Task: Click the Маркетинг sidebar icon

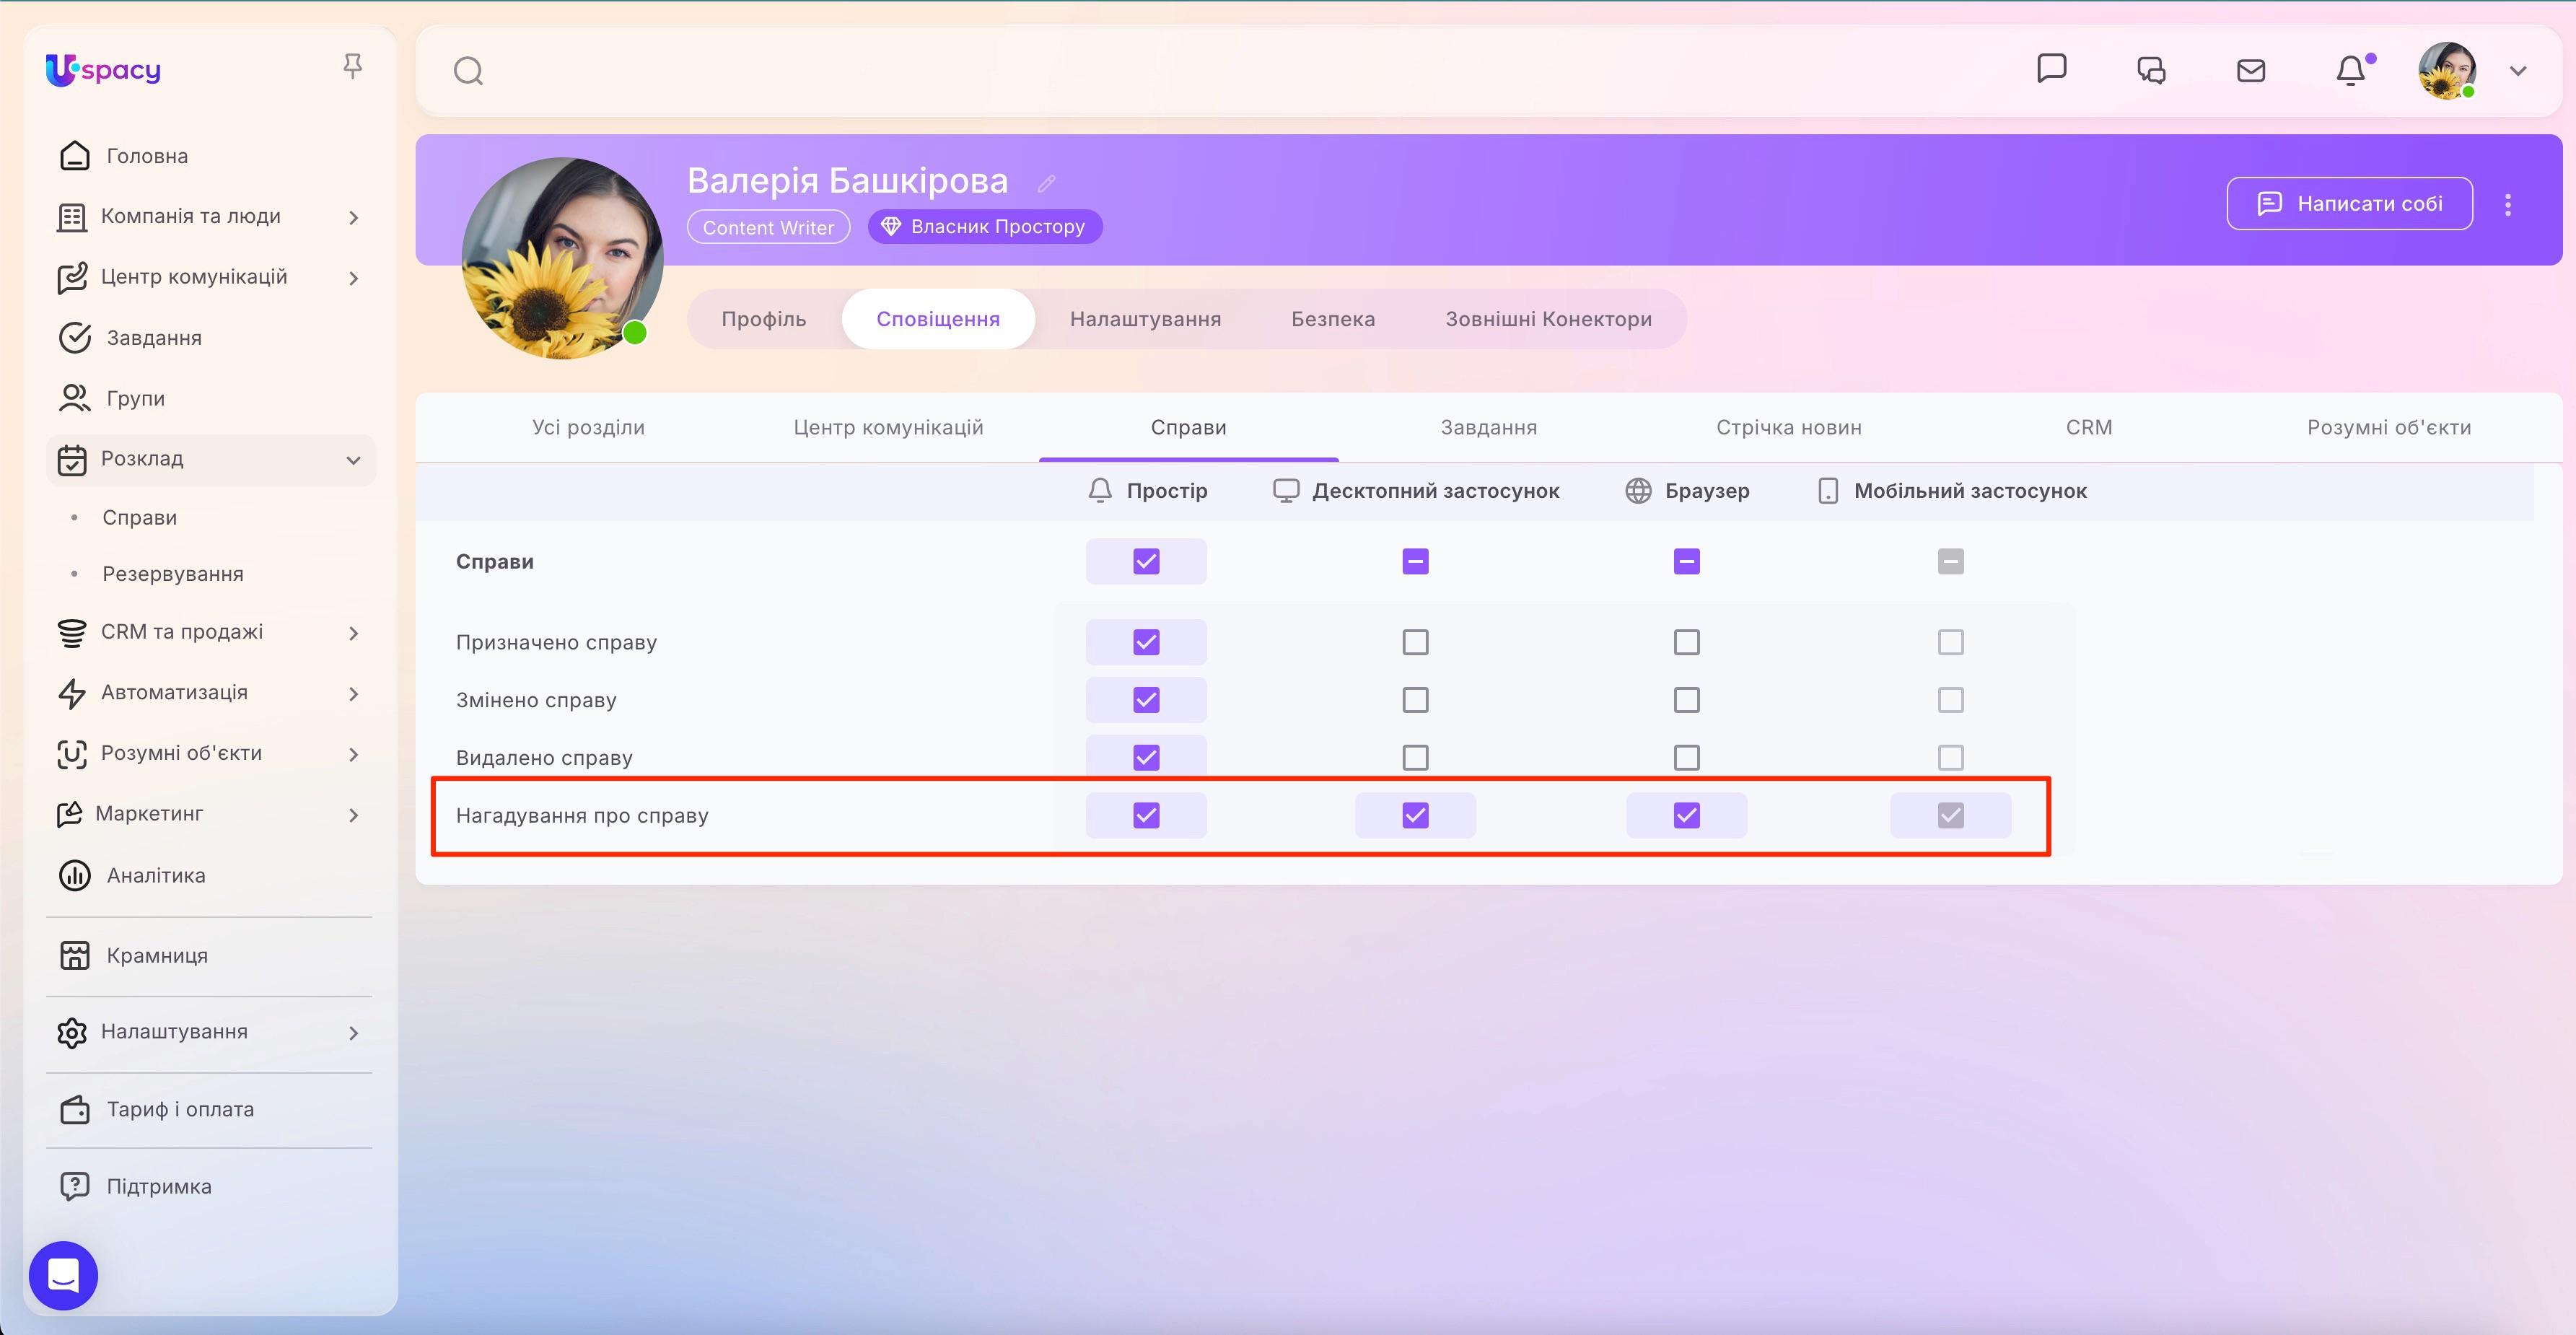Action: coord(69,813)
